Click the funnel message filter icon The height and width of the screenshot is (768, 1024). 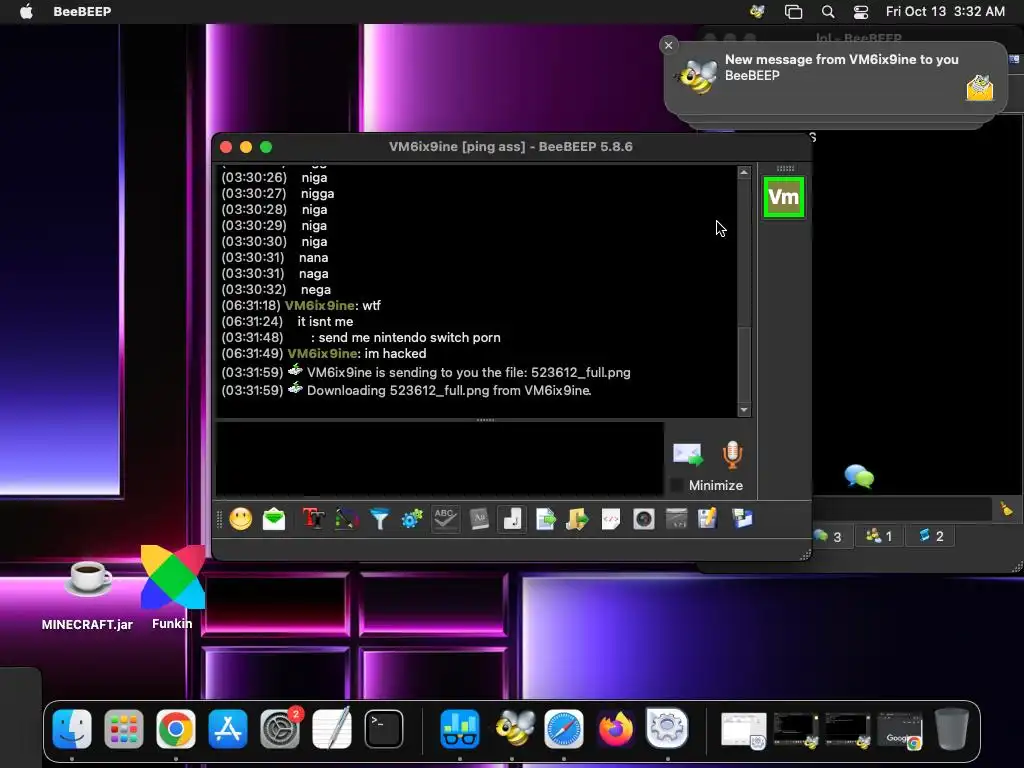click(x=379, y=519)
